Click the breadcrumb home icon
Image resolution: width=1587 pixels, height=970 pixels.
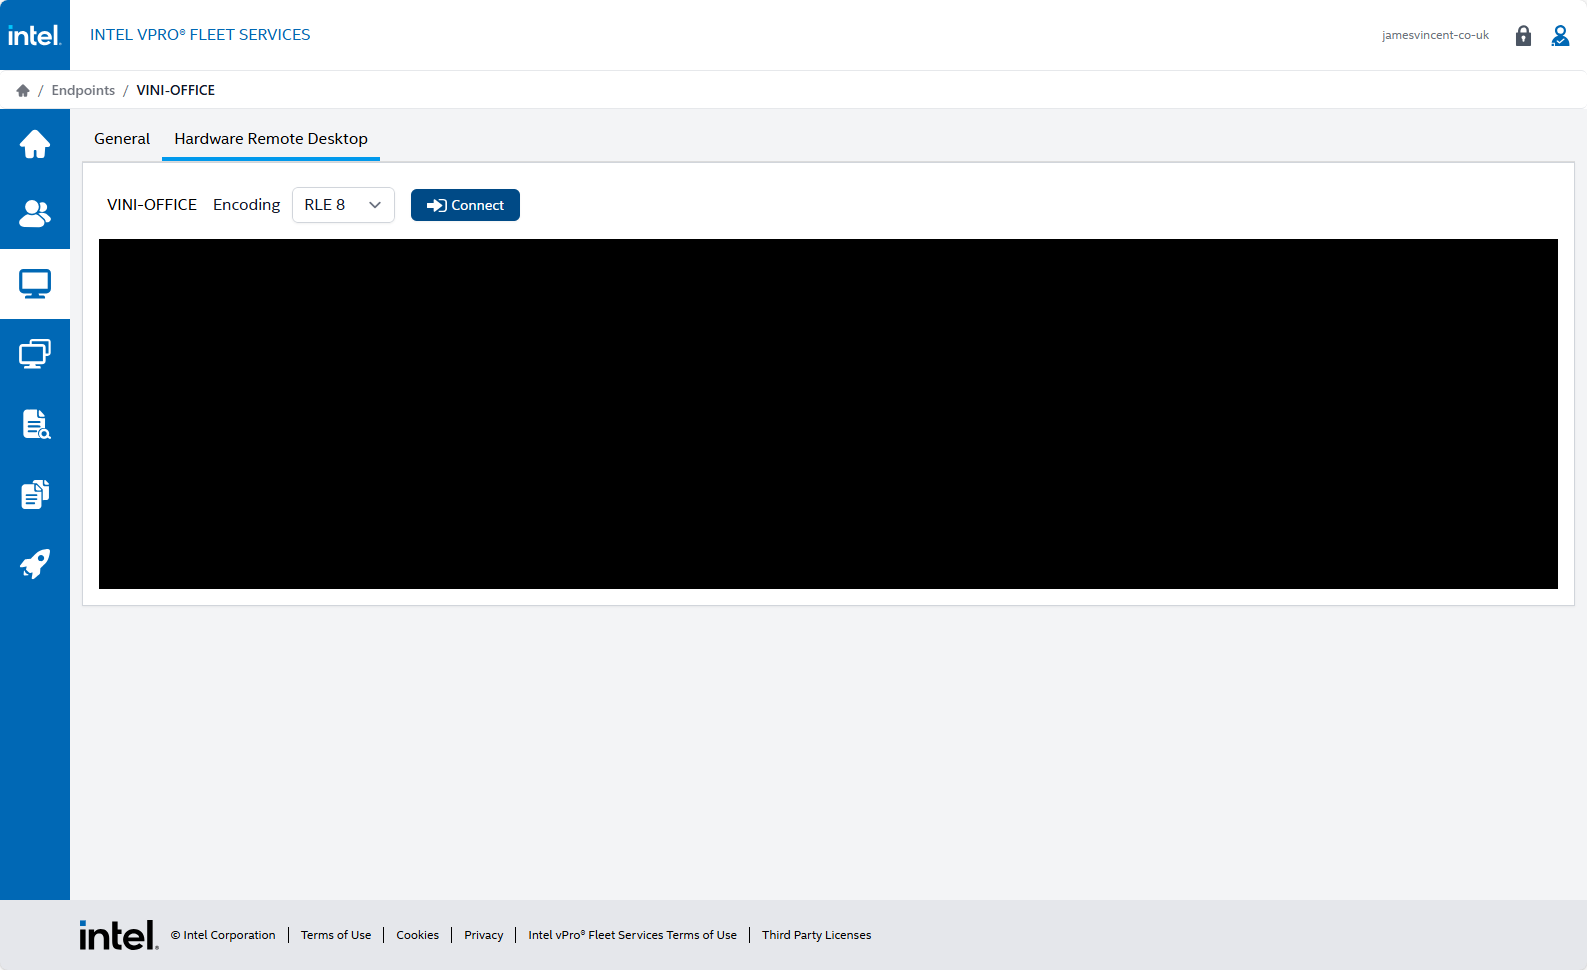[23, 90]
